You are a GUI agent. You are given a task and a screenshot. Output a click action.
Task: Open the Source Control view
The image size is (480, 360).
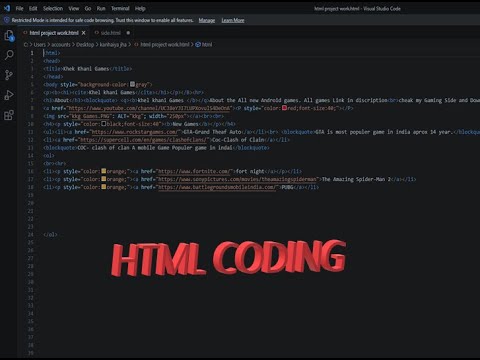[9, 75]
